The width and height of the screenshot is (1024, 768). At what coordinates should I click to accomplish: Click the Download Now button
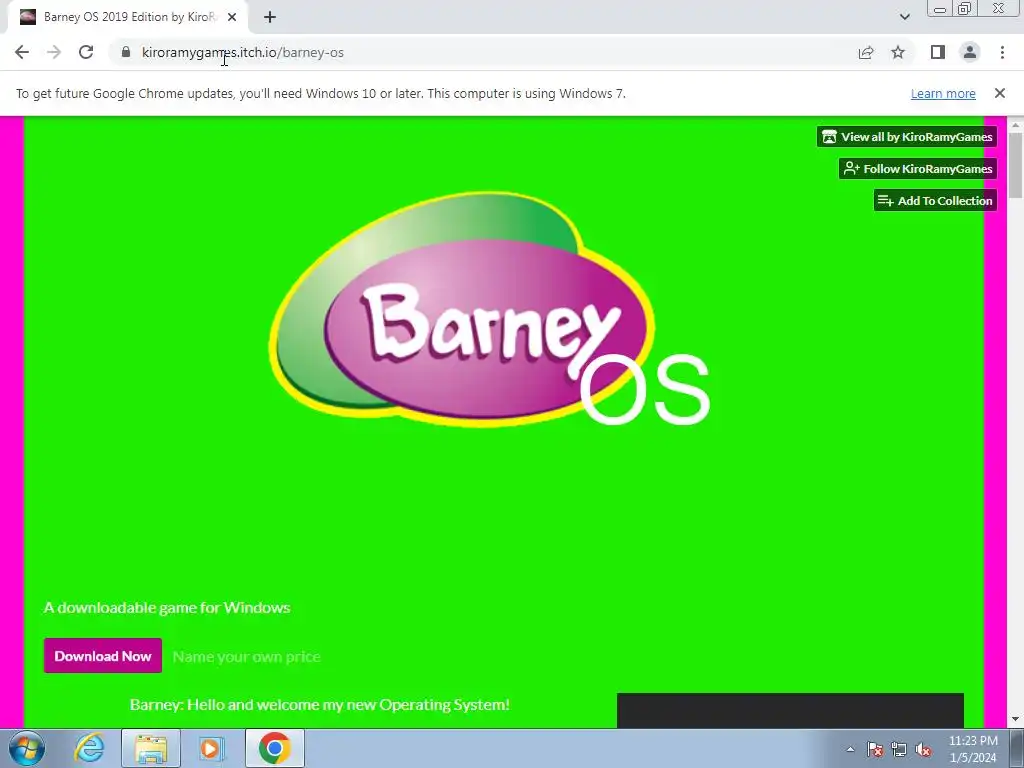(x=103, y=656)
